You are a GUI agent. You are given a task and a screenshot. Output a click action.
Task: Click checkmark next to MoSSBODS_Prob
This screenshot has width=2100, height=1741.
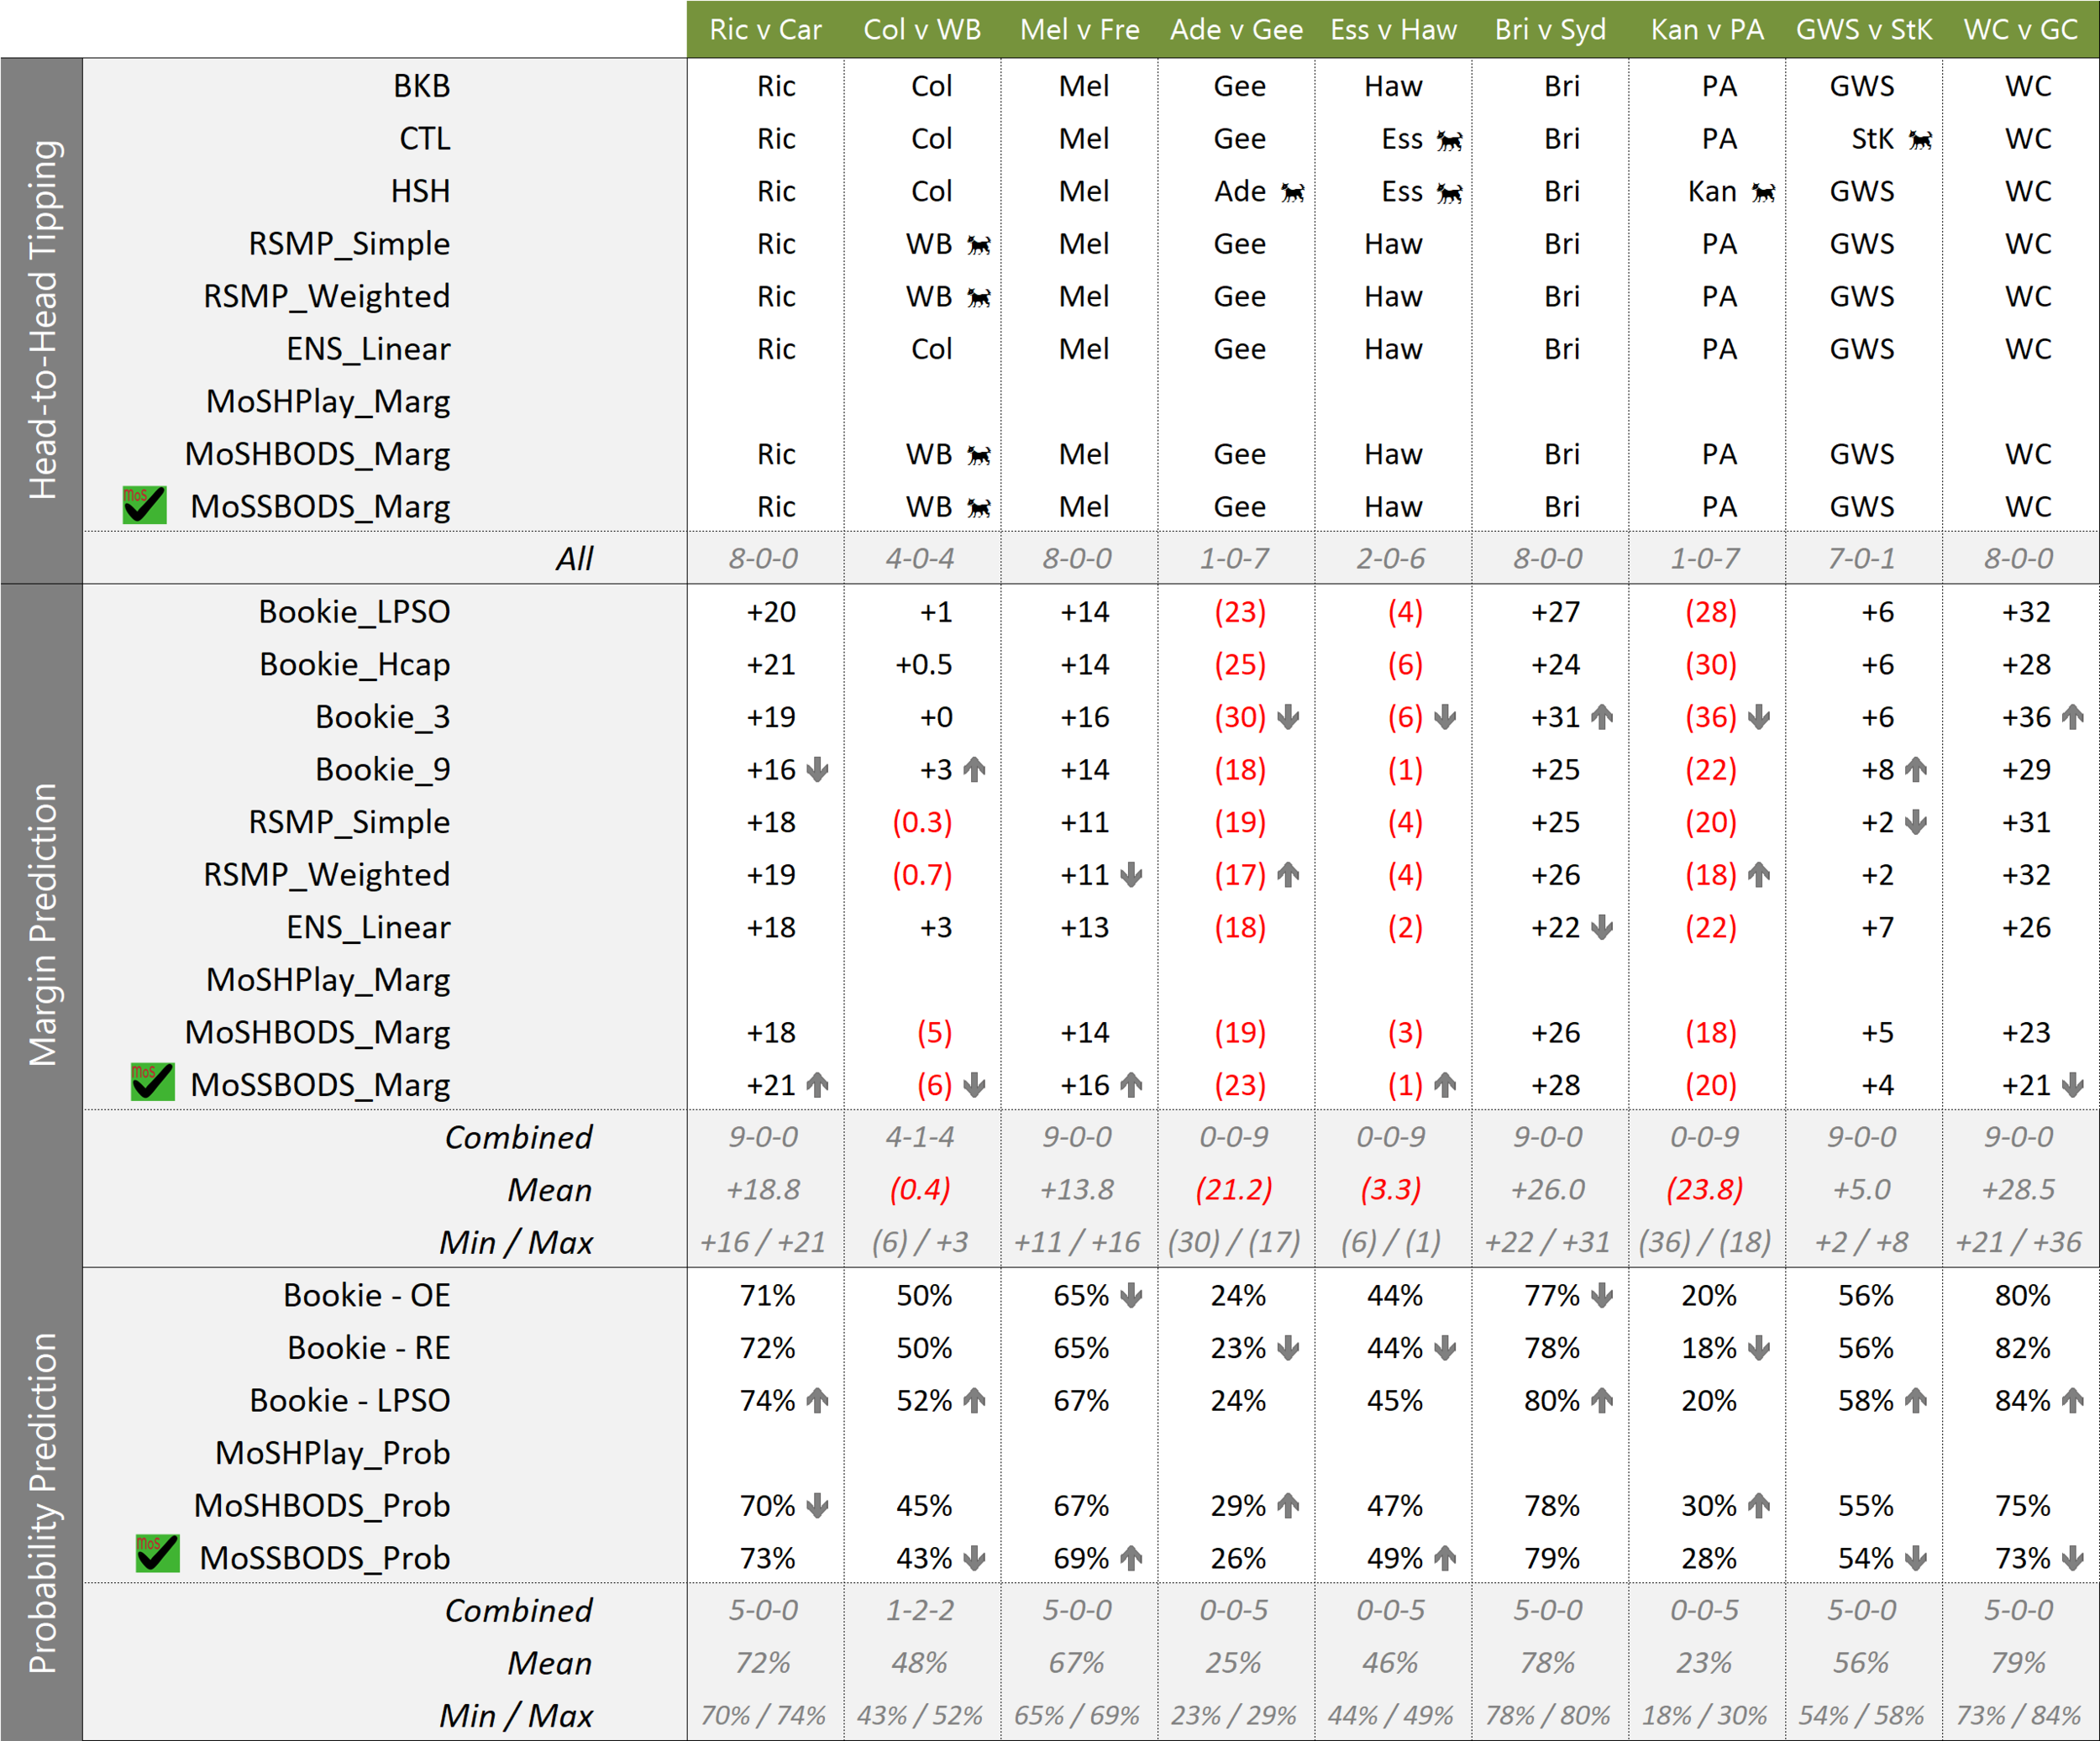157,1555
